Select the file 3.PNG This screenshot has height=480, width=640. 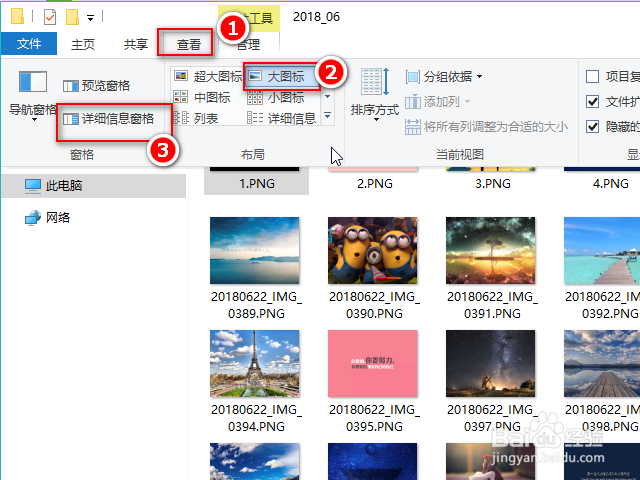(x=493, y=184)
